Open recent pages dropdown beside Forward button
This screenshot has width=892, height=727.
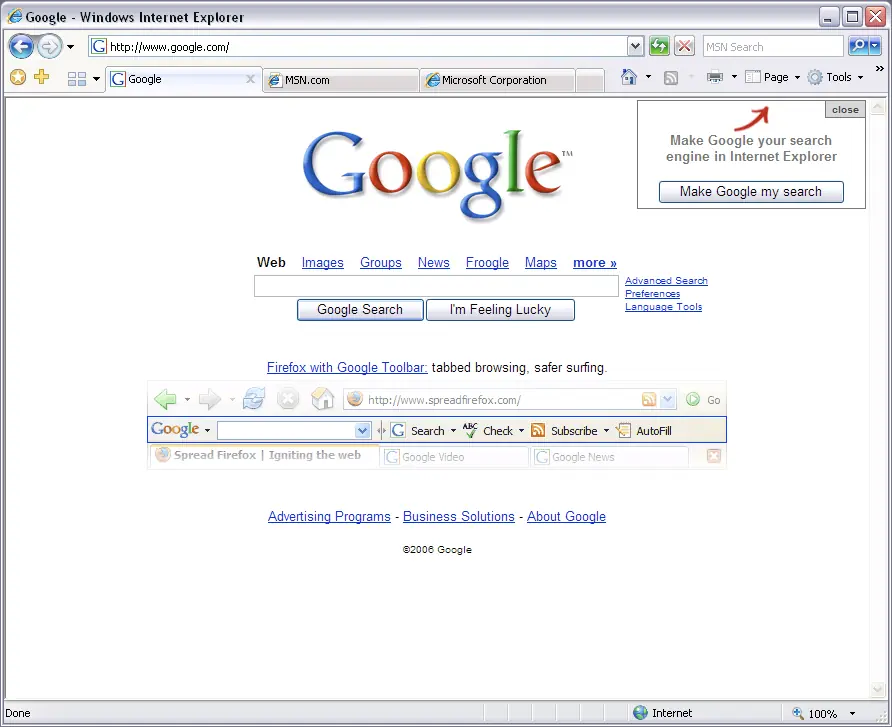coord(71,47)
